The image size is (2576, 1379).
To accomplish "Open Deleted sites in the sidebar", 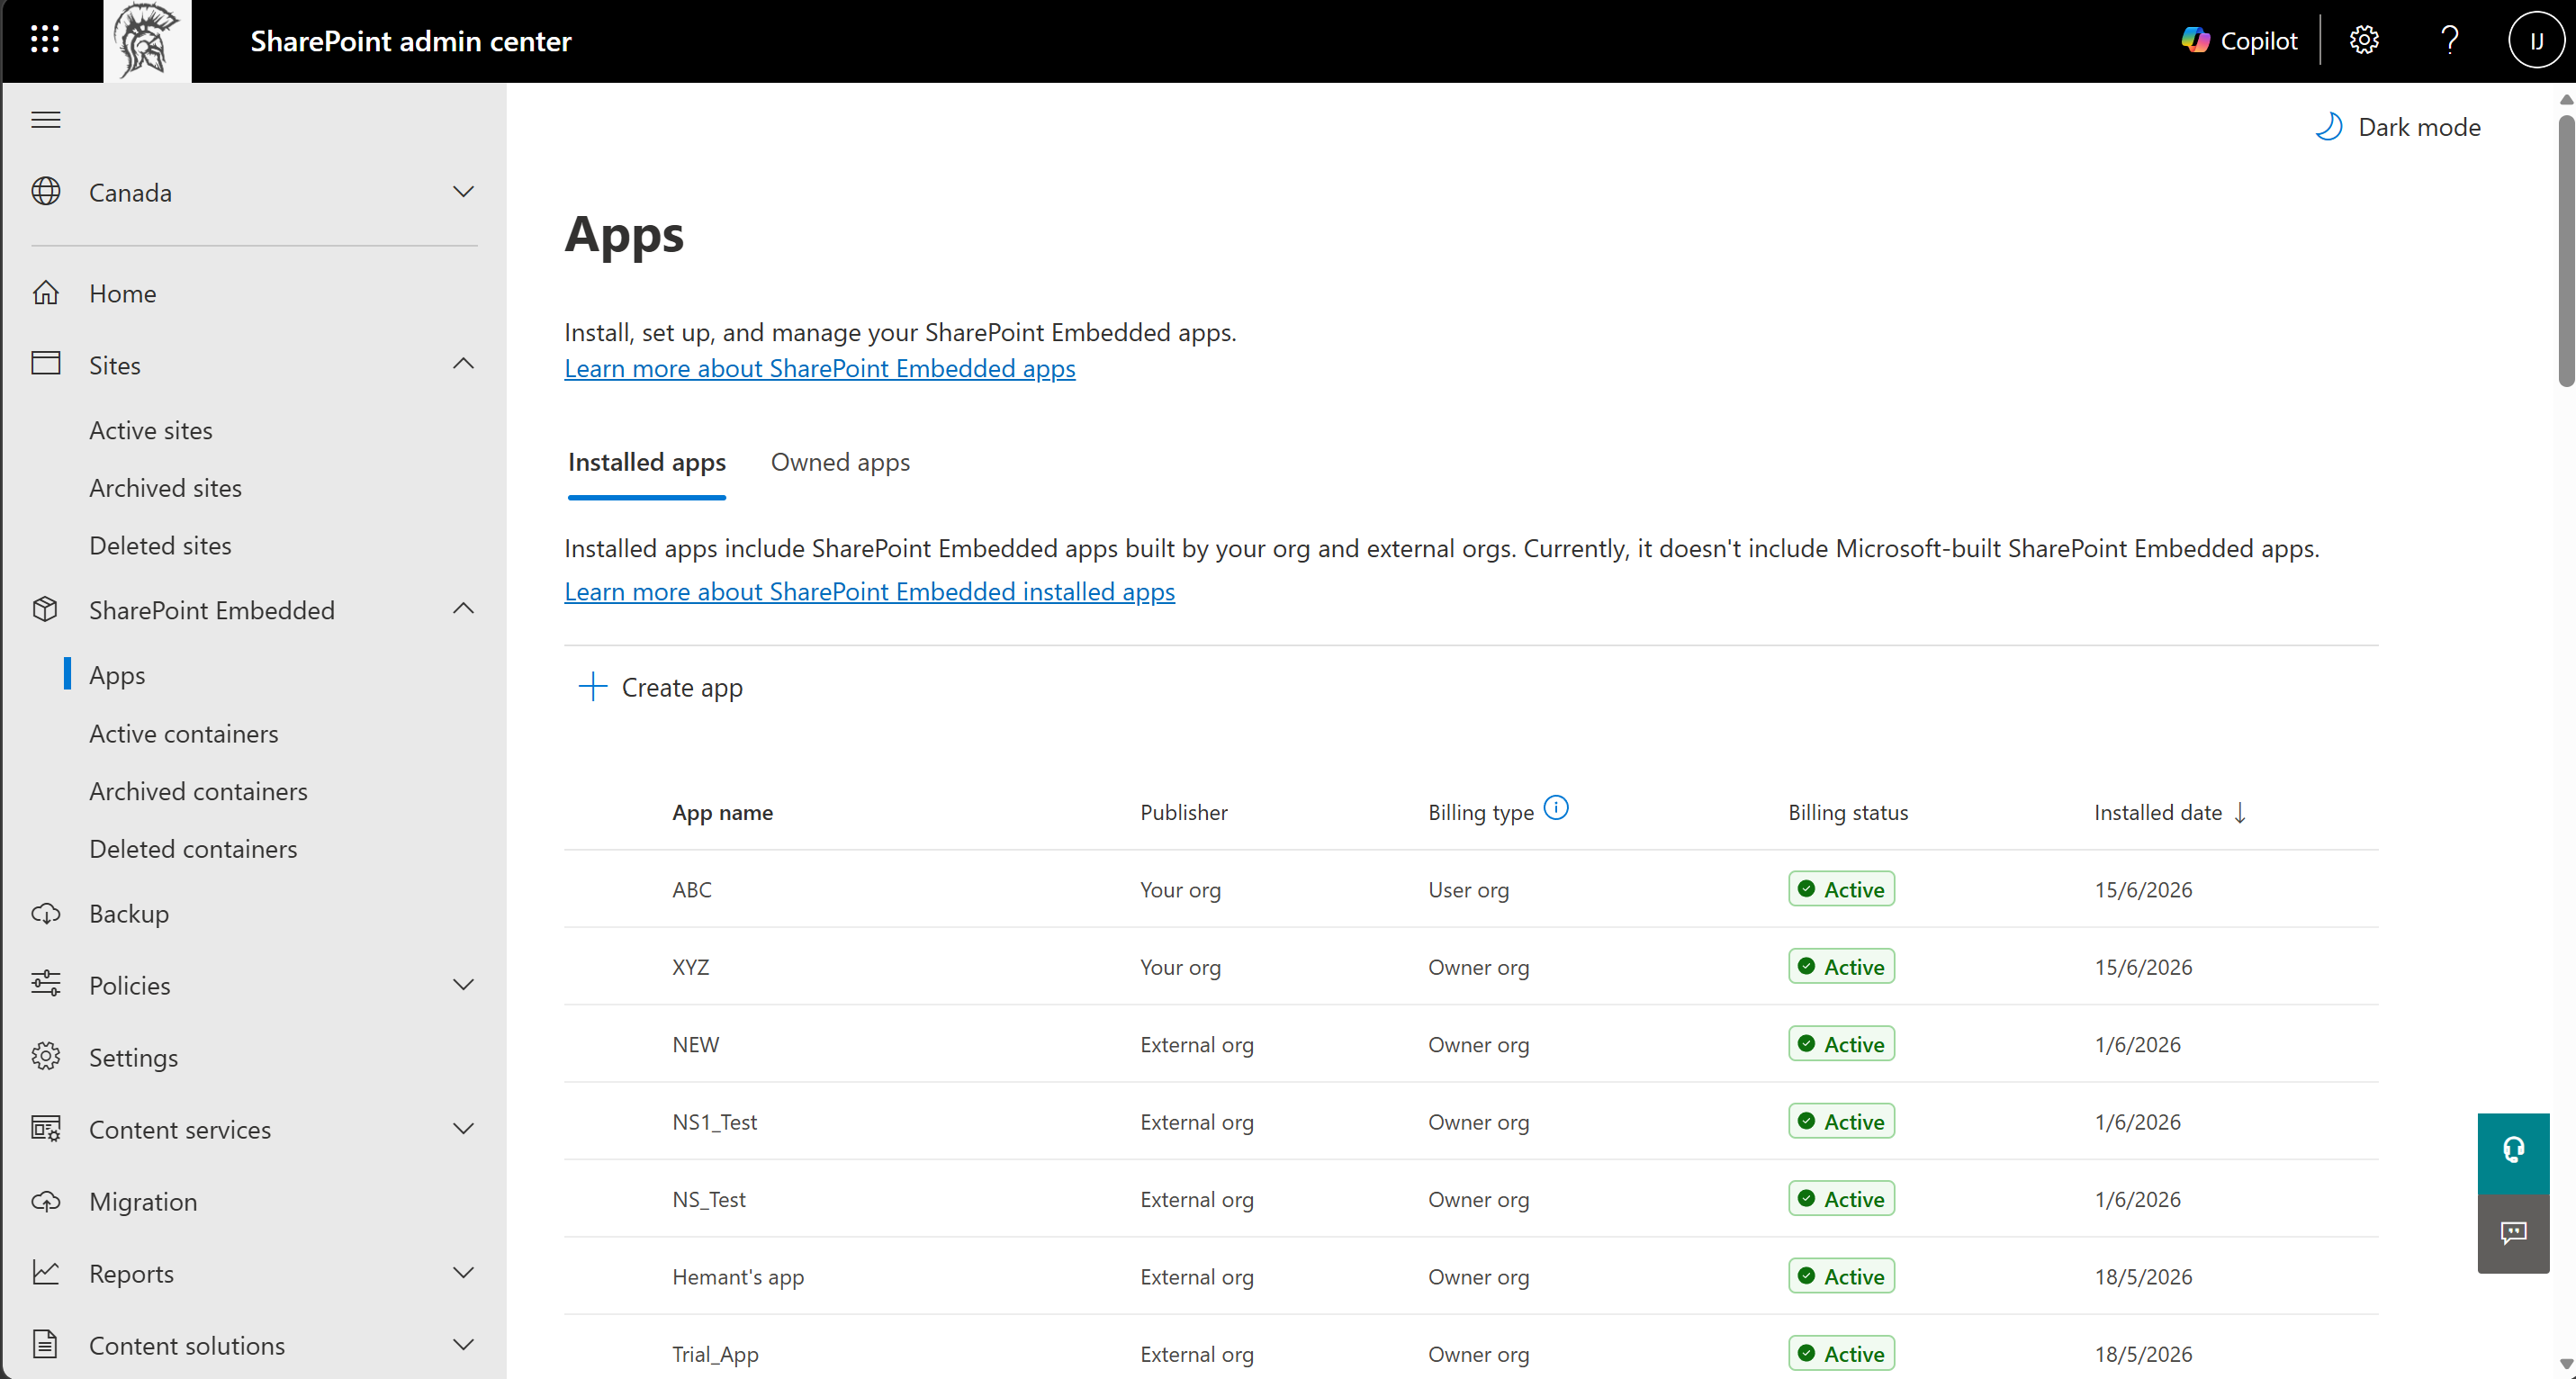I will click(x=160, y=546).
